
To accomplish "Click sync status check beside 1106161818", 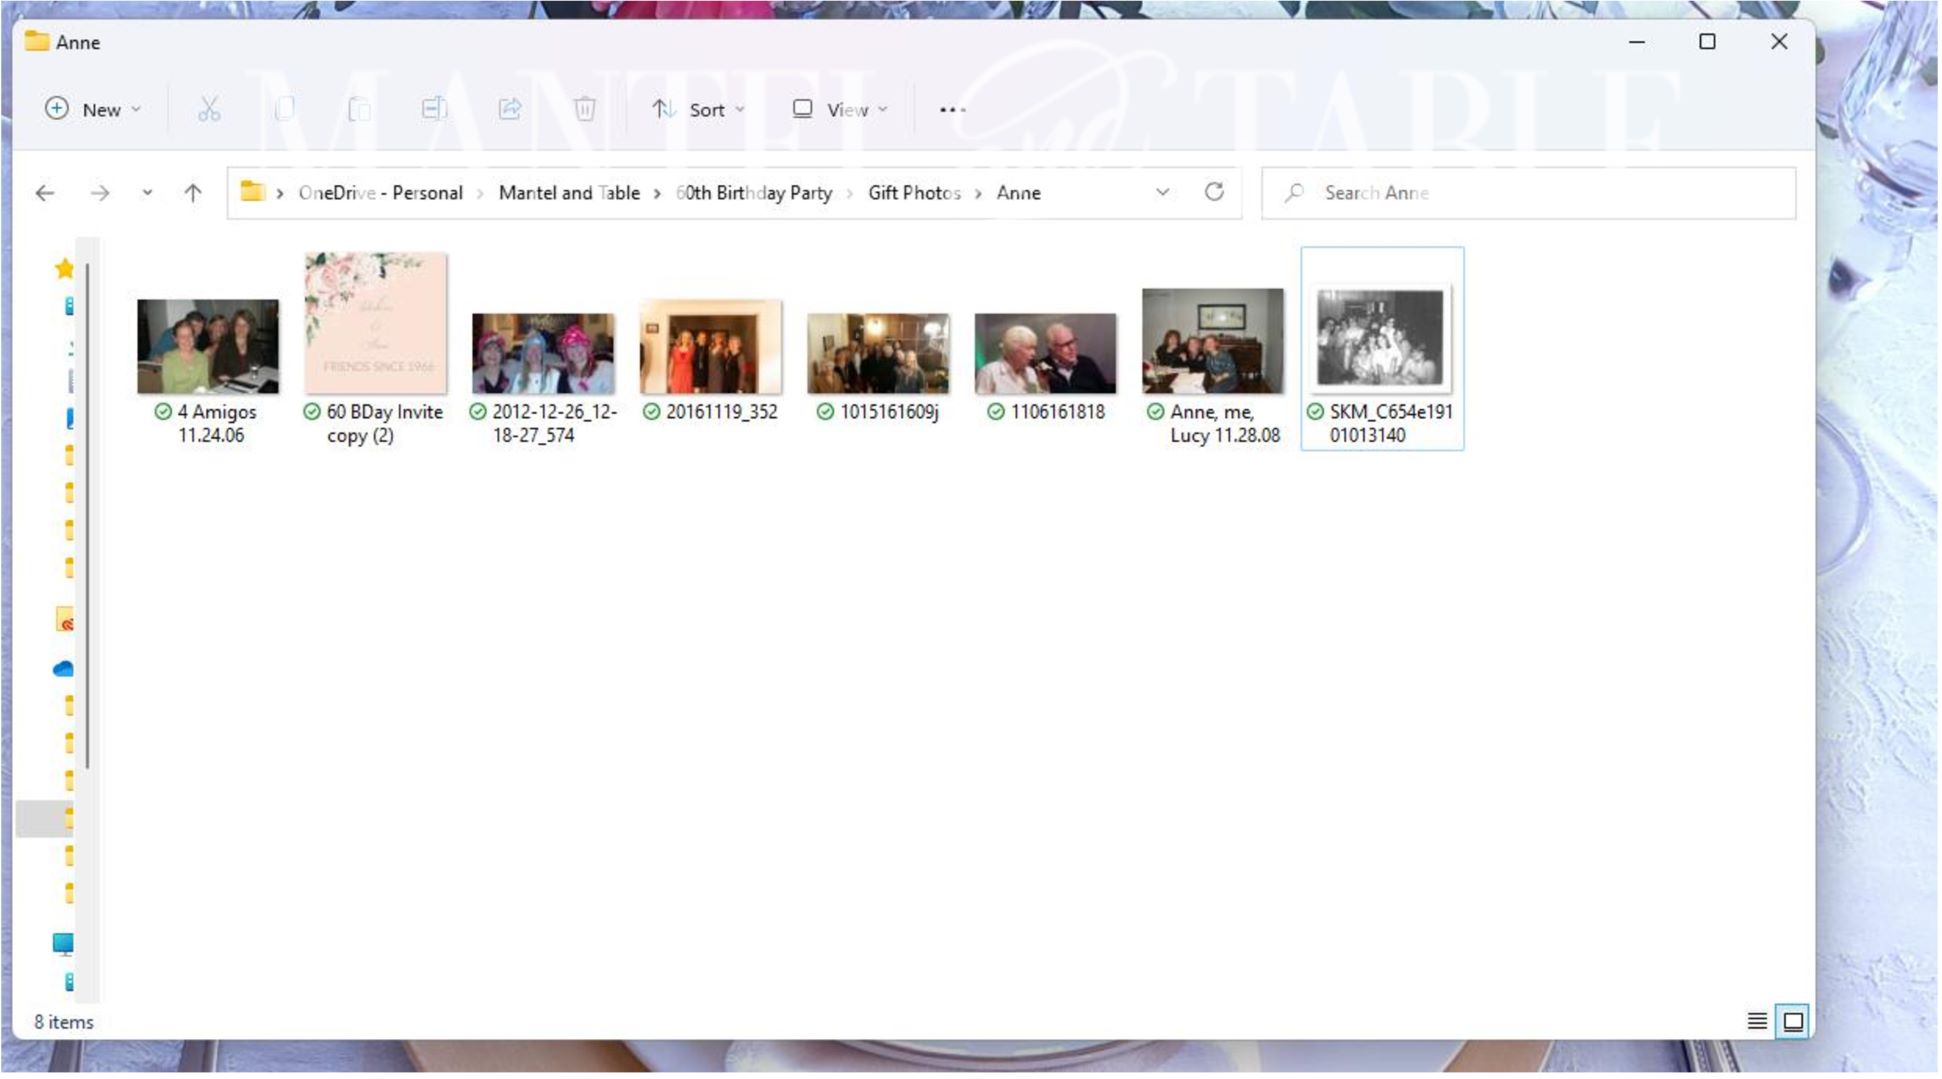I will [x=996, y=412].
